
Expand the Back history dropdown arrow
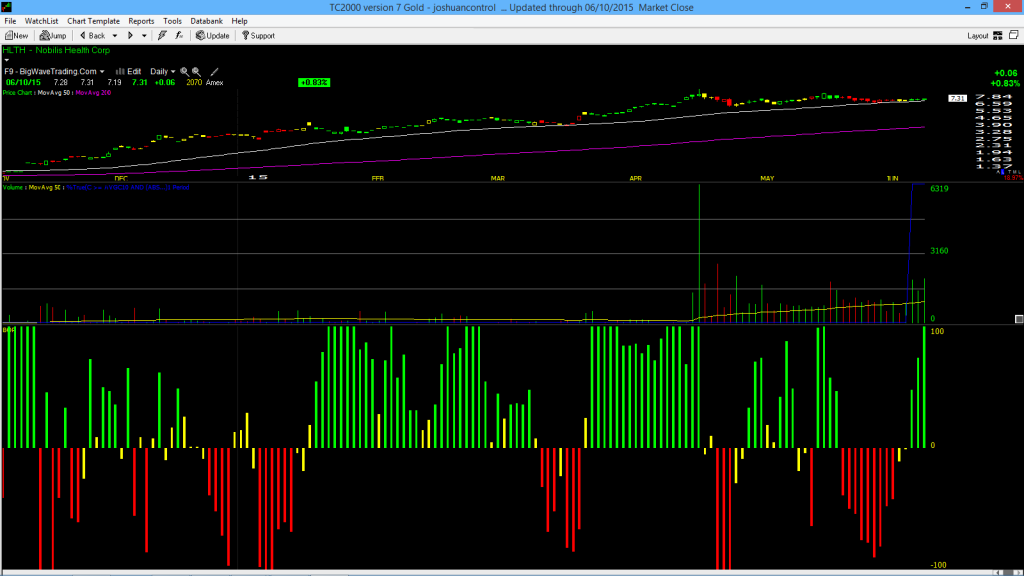click(x=115, y=36)
